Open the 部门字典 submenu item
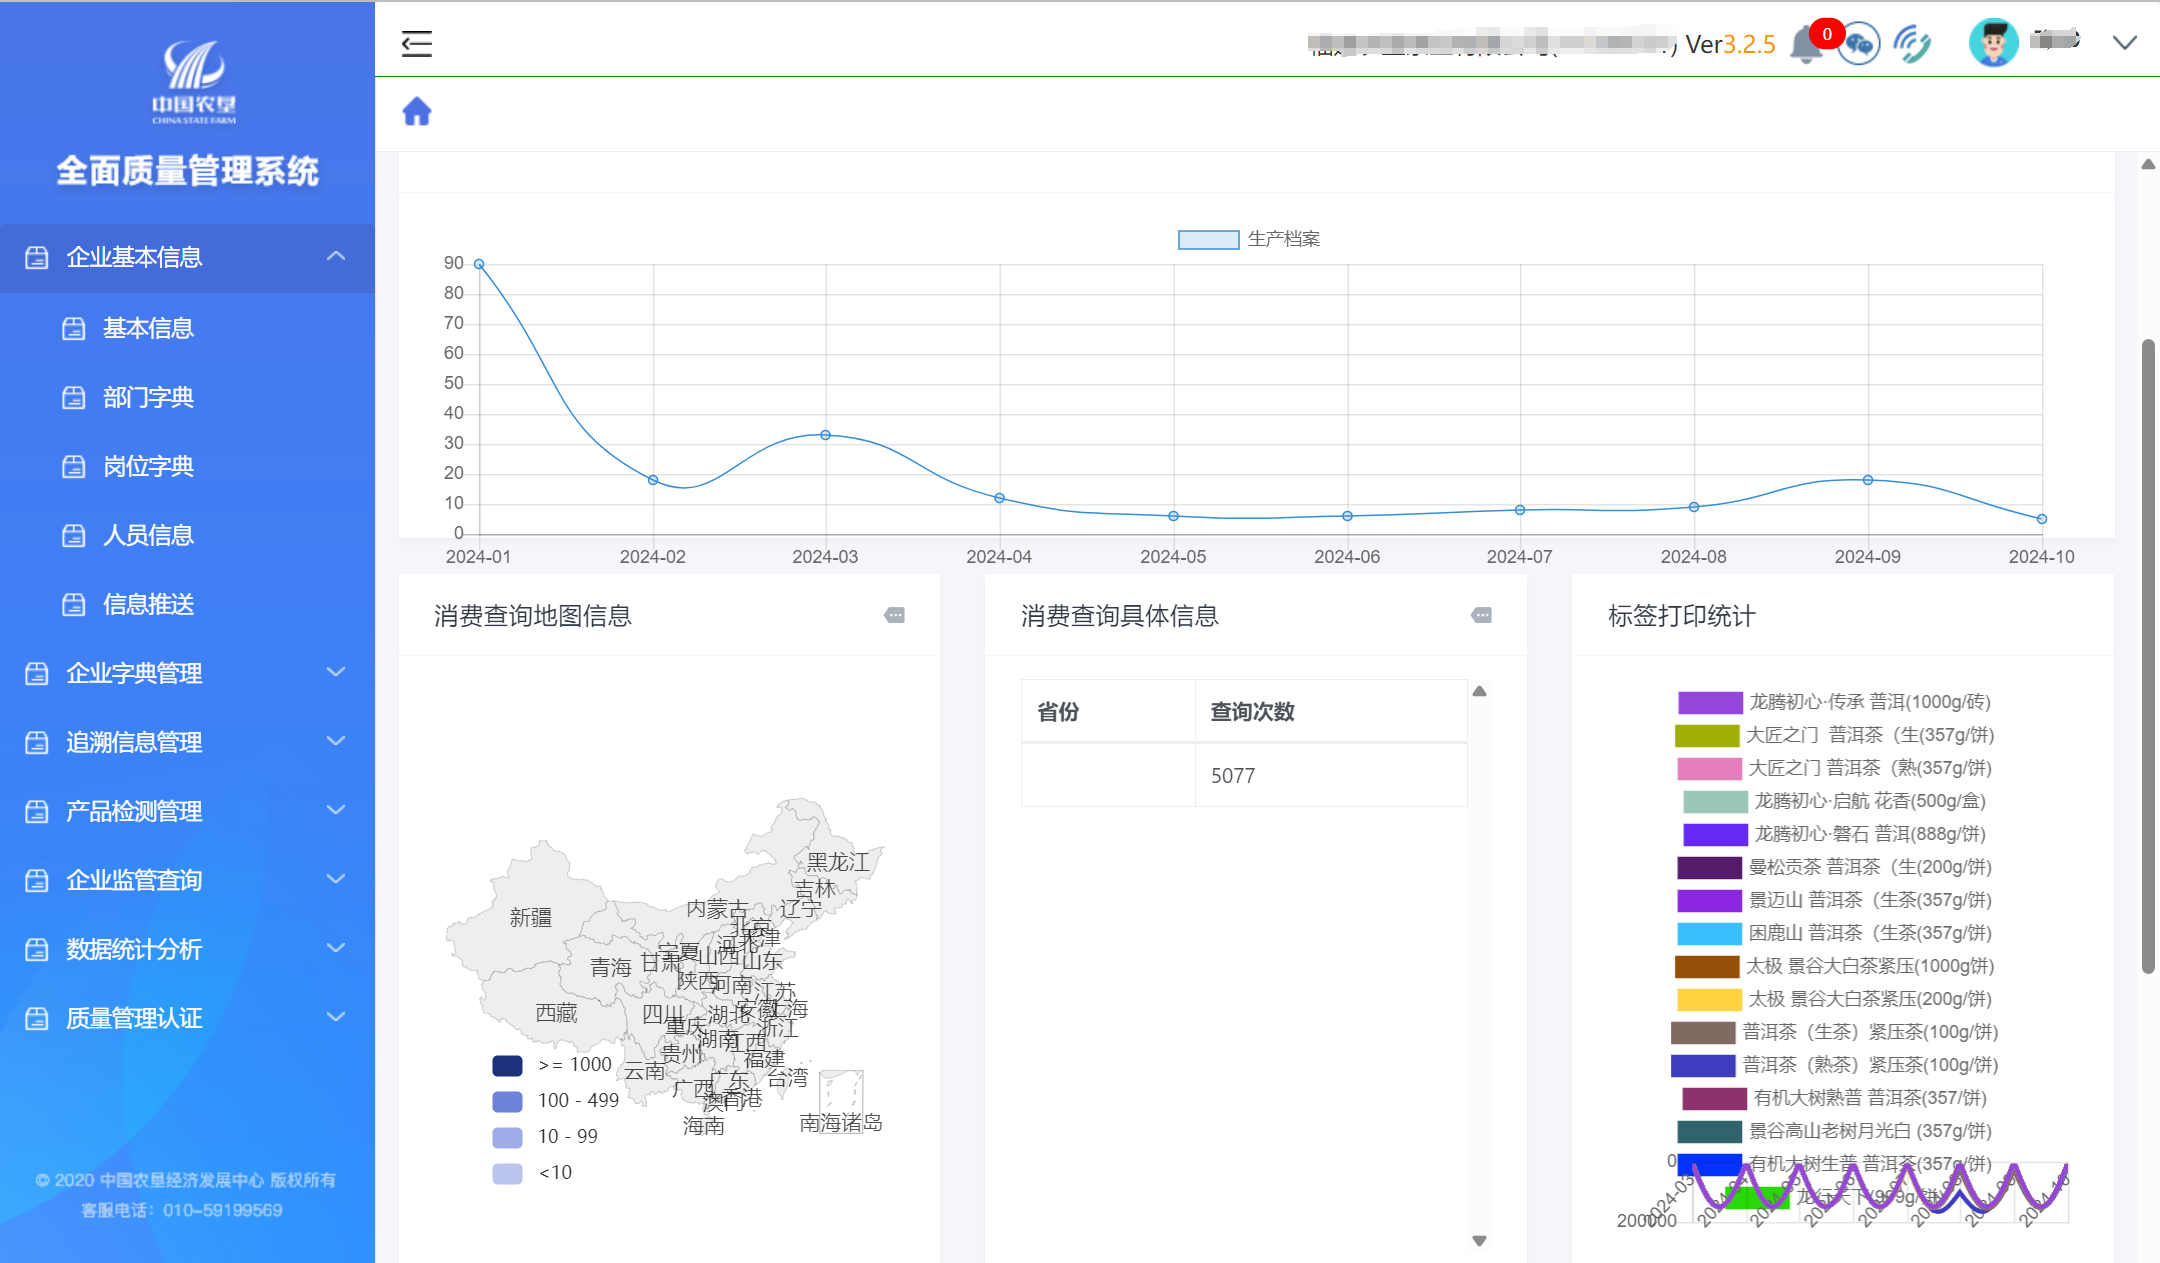 point(148,397)
